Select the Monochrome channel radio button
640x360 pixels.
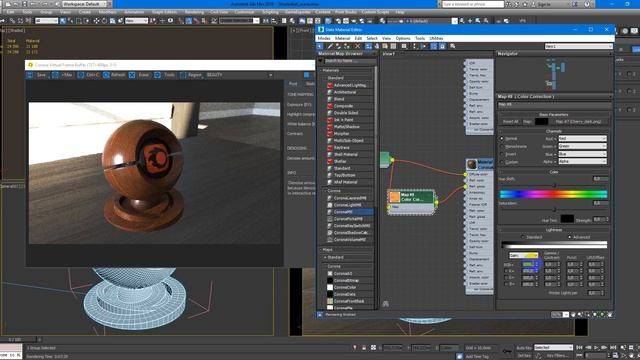click(x=502, y=147)
